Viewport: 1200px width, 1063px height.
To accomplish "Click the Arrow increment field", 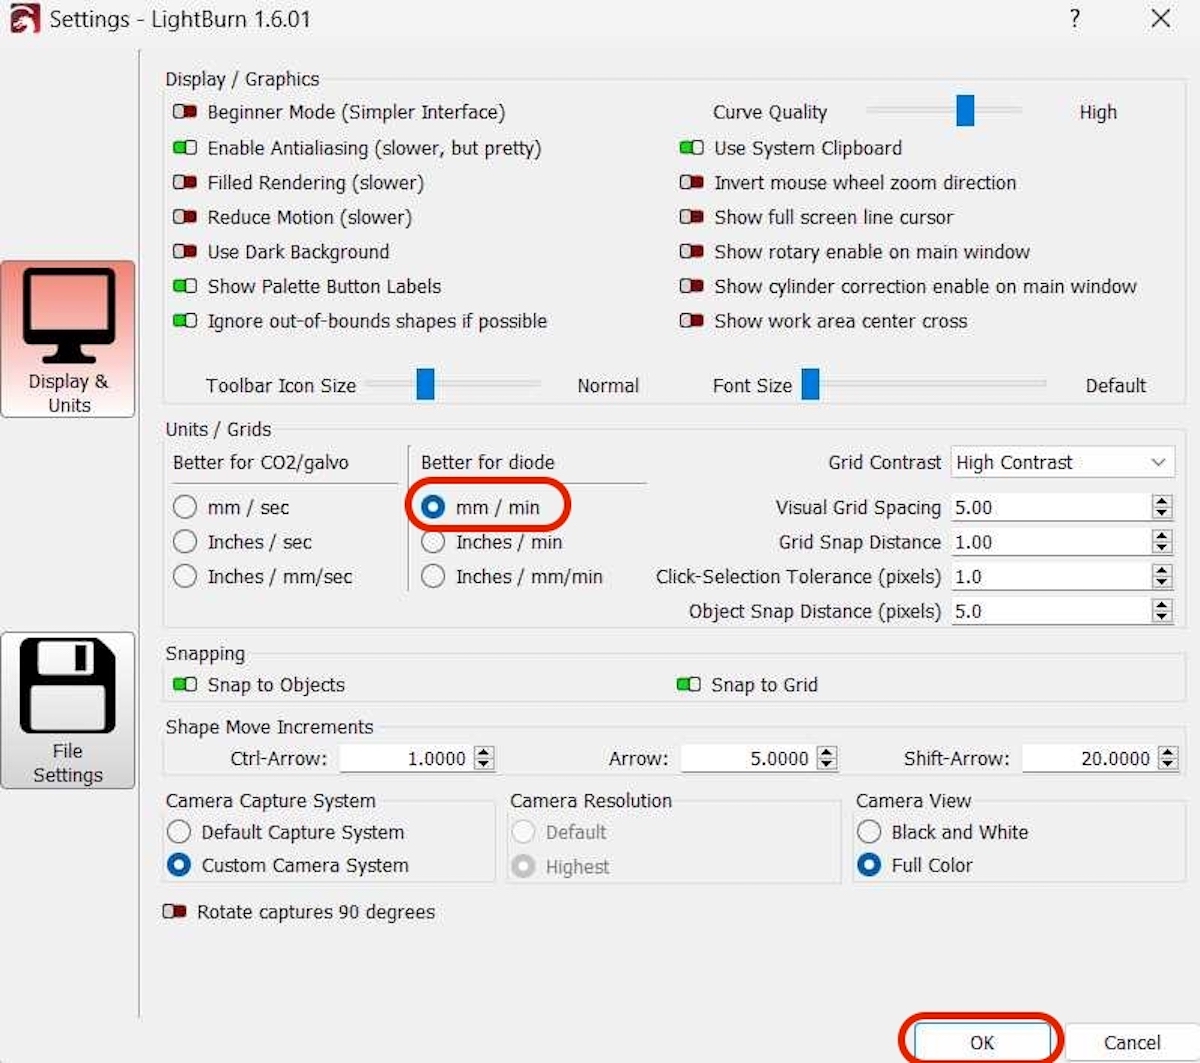I will [x=748, y=758].
